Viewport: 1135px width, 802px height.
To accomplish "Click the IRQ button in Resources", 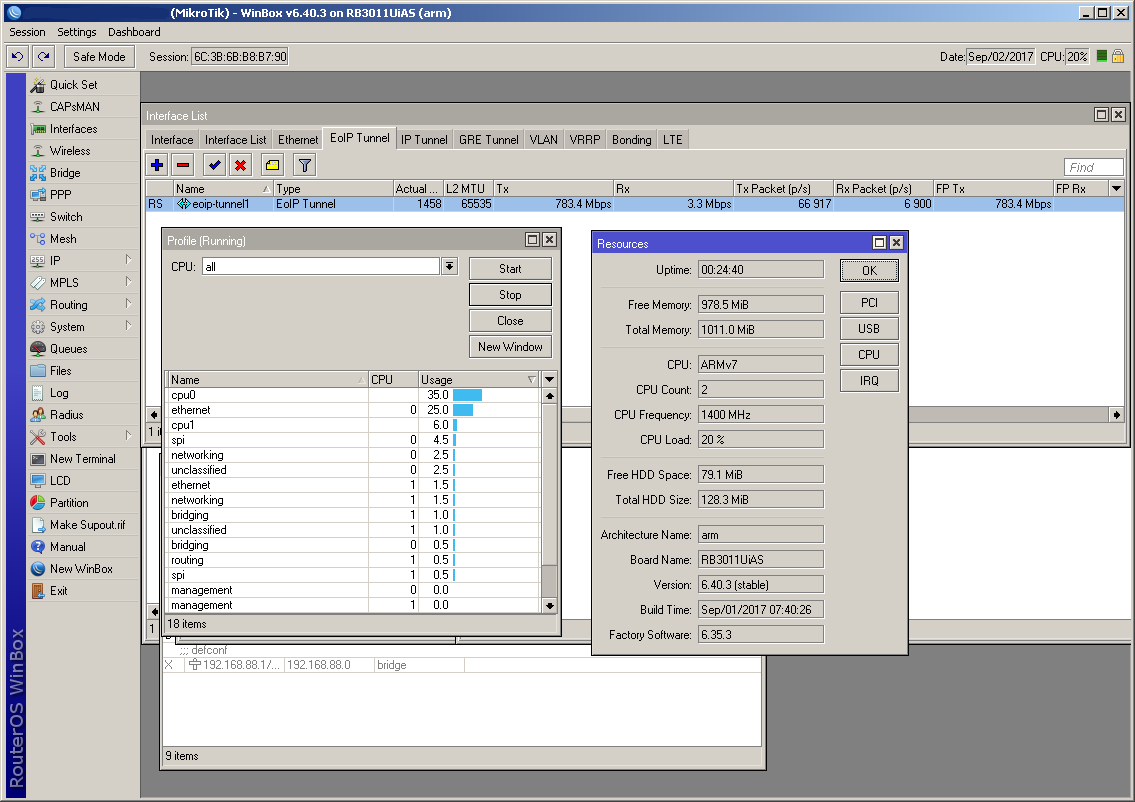I will pos(868,381).
